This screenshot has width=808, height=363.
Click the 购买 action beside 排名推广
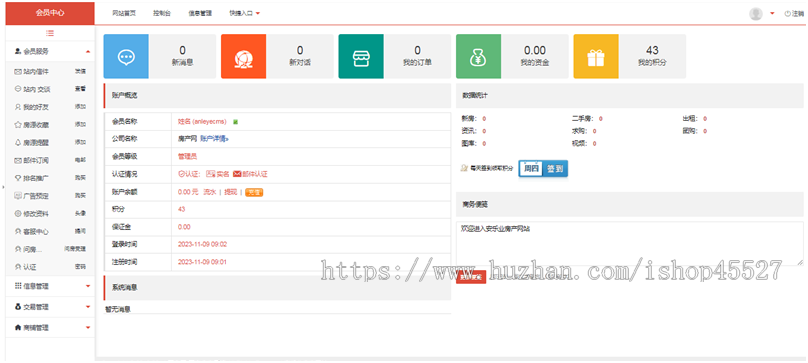pos(80,178)
